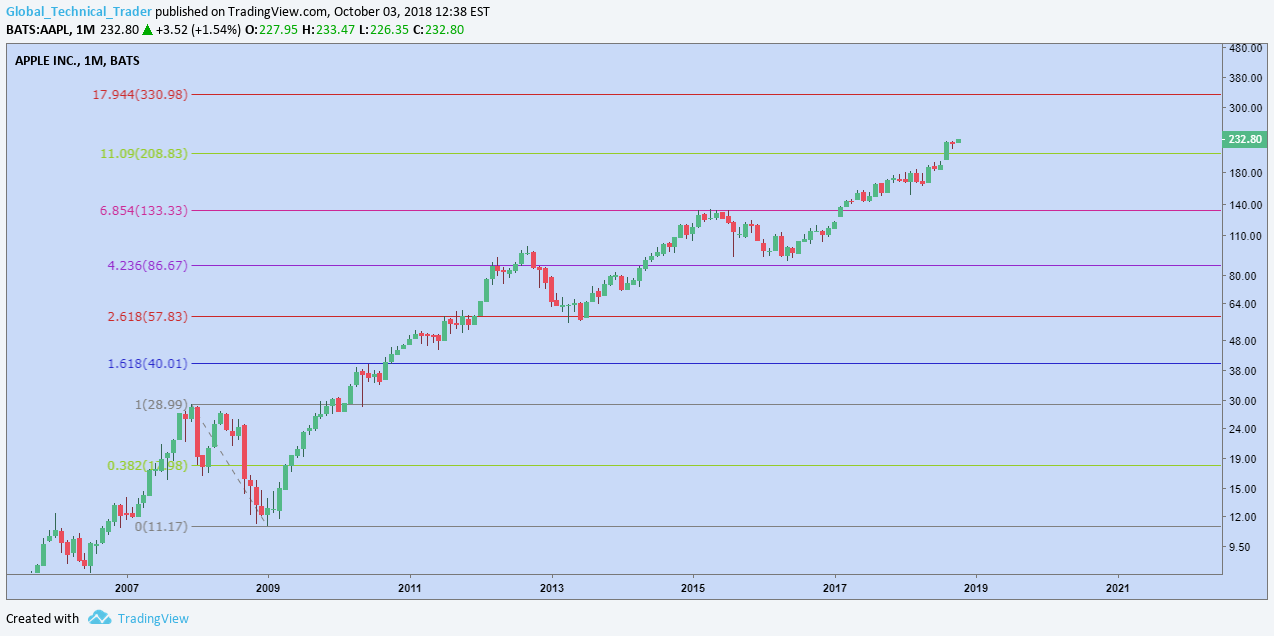Click the current price tag 232.80
The height and width of the screenshot is (636, 1274).
coord(1245,140)
